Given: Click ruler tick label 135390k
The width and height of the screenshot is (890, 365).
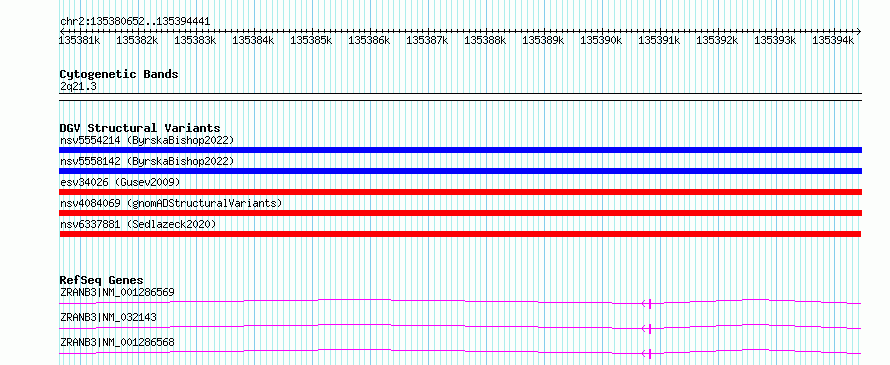Looking at the screenshot, I should [x=601, y=40].
